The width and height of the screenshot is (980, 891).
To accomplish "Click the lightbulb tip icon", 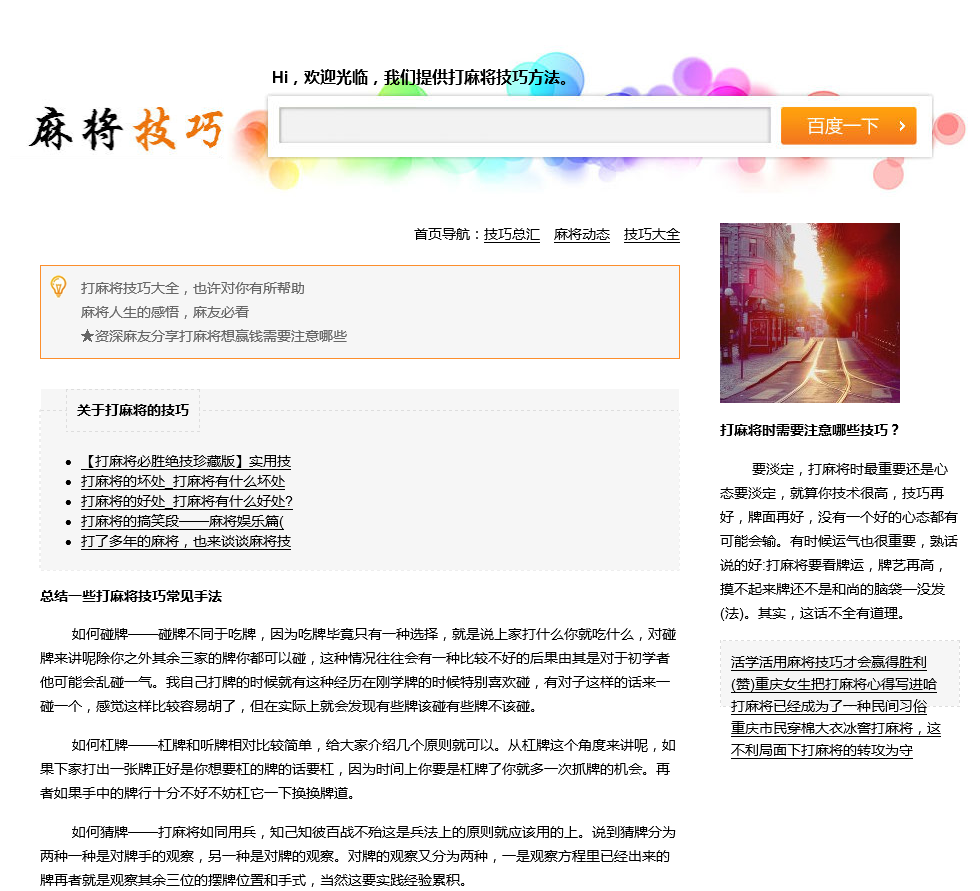I will click(x=58, y=286).
